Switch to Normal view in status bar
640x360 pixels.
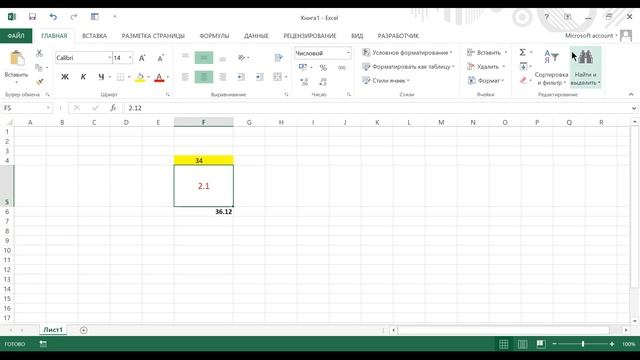tap(504, 344)
